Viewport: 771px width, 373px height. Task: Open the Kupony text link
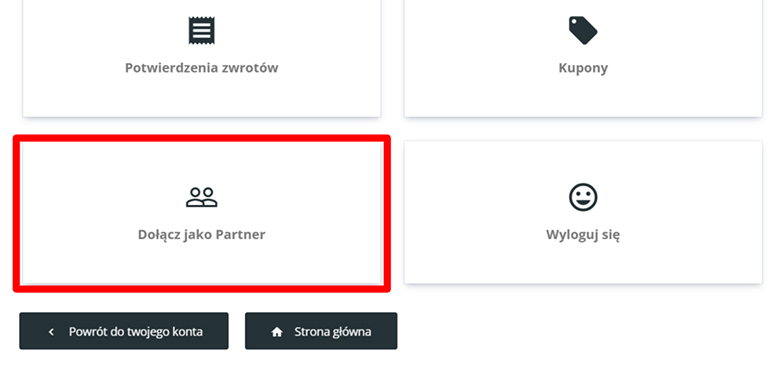(x=583, y=68)
